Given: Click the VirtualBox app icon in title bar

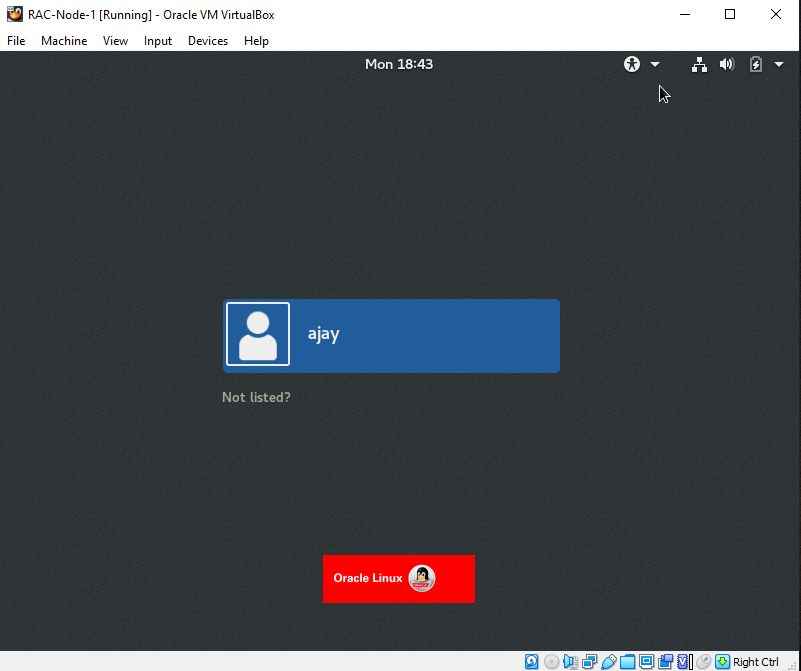Looking at the screenshot, I should point(14,14).
